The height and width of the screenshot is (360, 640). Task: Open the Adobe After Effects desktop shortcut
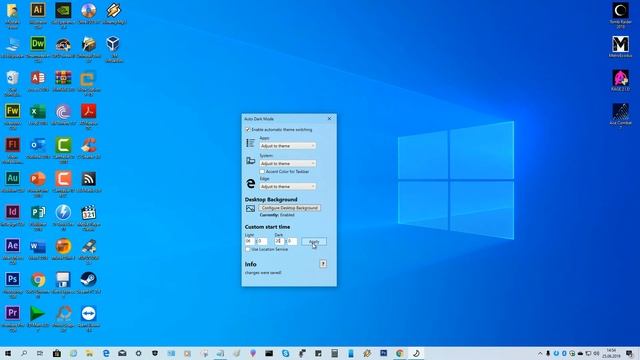pos(13,246)
